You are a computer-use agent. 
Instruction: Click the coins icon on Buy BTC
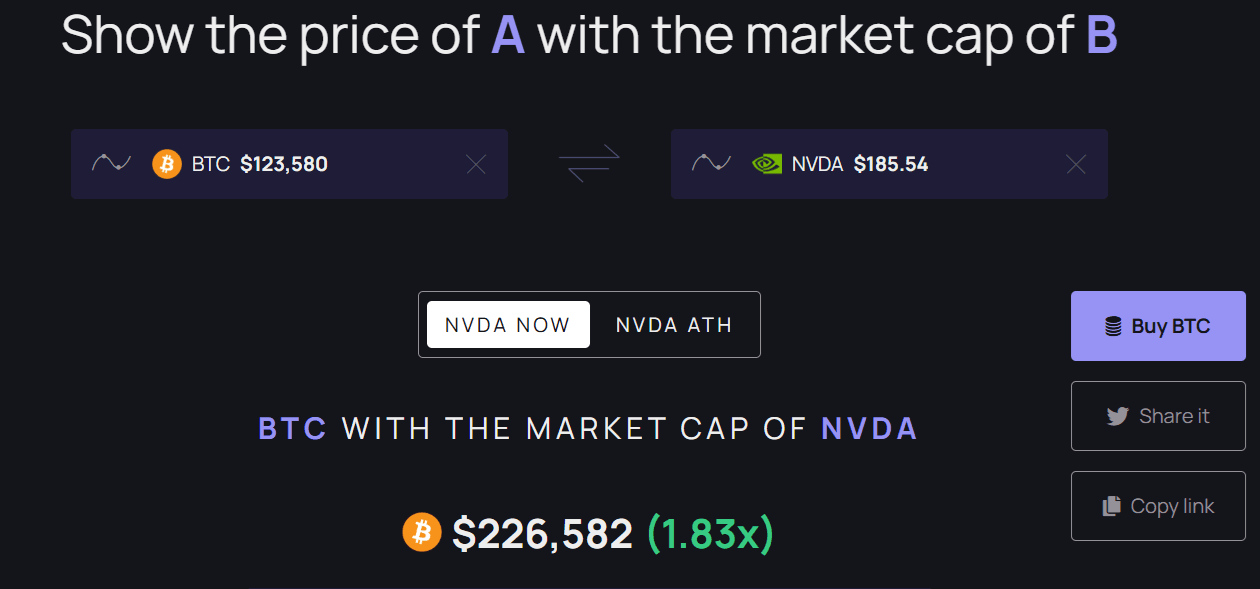point(1113,326)
